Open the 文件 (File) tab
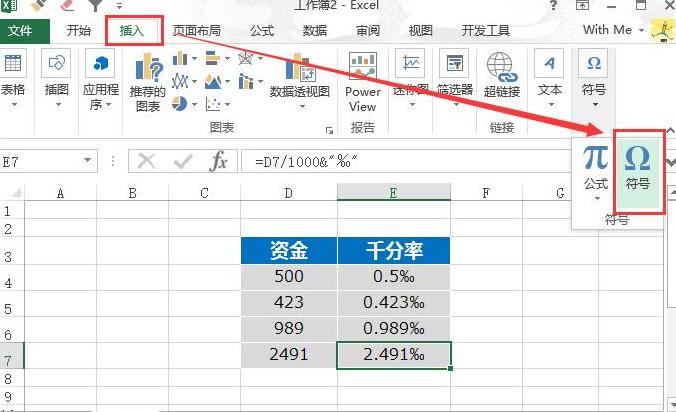This screenshot has height=412, width=676. point(22,31)
